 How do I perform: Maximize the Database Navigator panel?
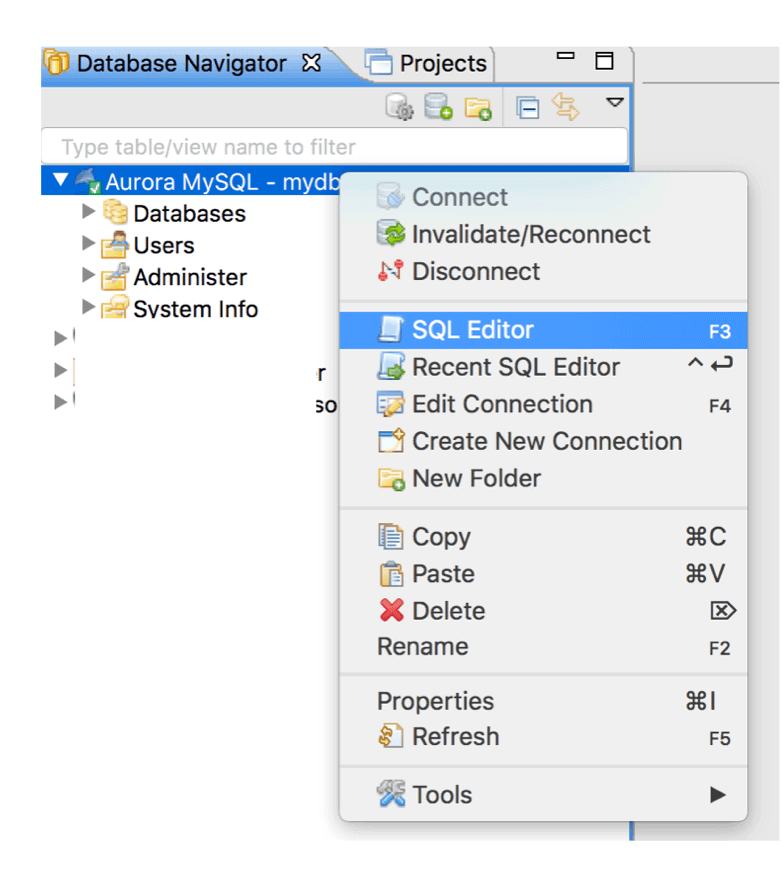pos(604,61)
